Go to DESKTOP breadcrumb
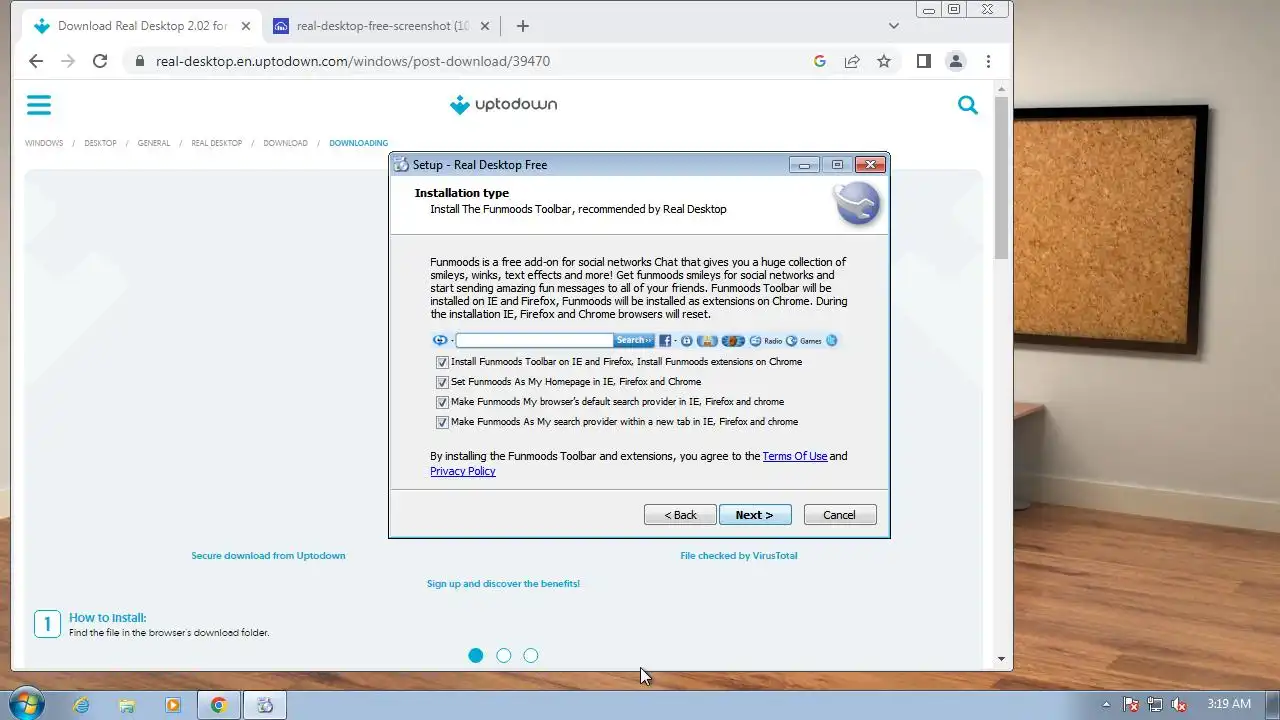Image resolution: width=1280 pixels, height=720 pixels. point(100,143)
